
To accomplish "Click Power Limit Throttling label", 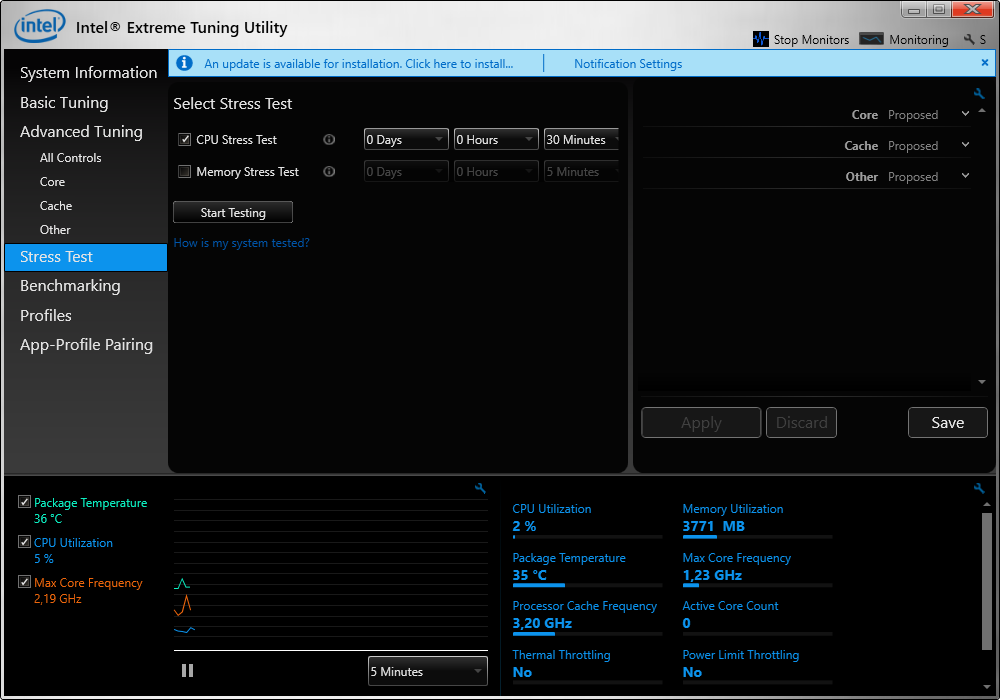I will pyautogui.click(x=740, y=655).
